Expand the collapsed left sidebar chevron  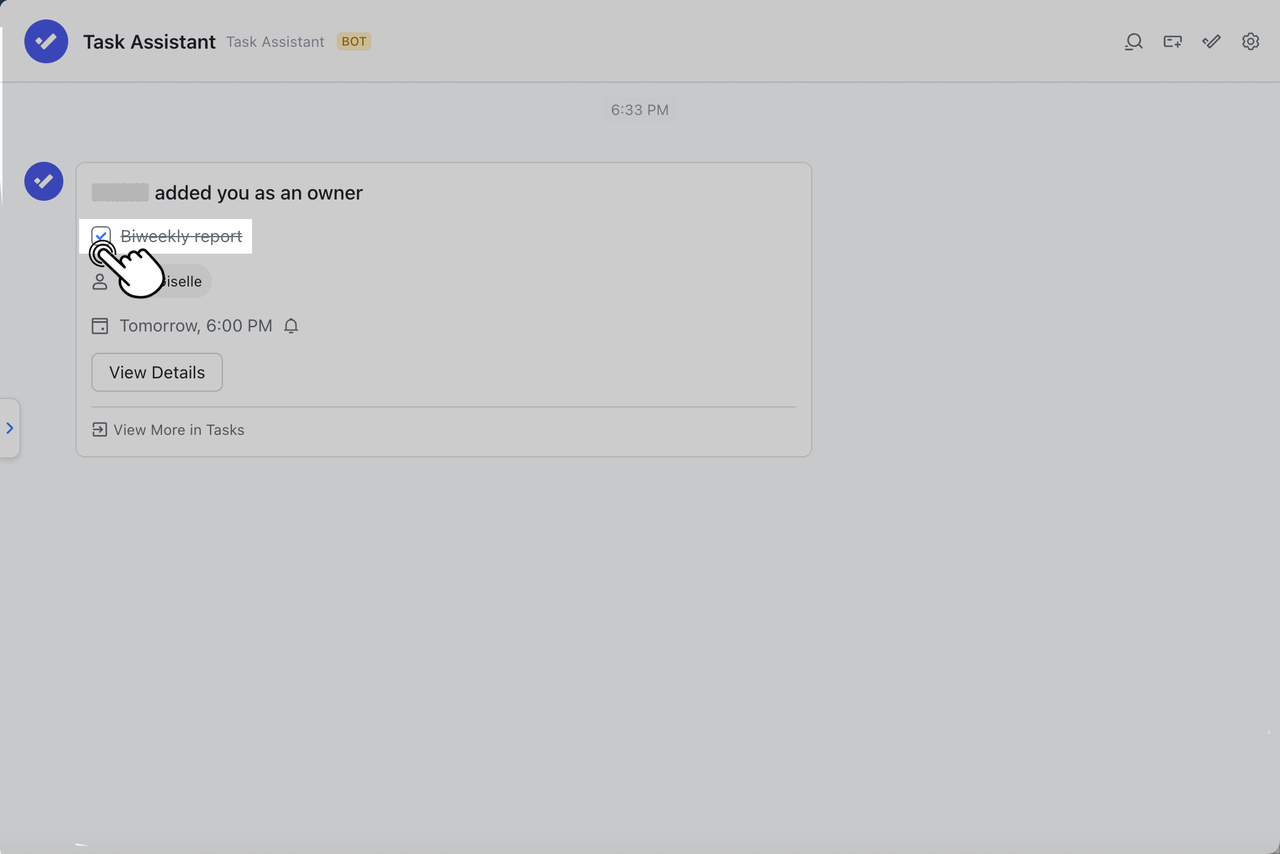[10, 427]
